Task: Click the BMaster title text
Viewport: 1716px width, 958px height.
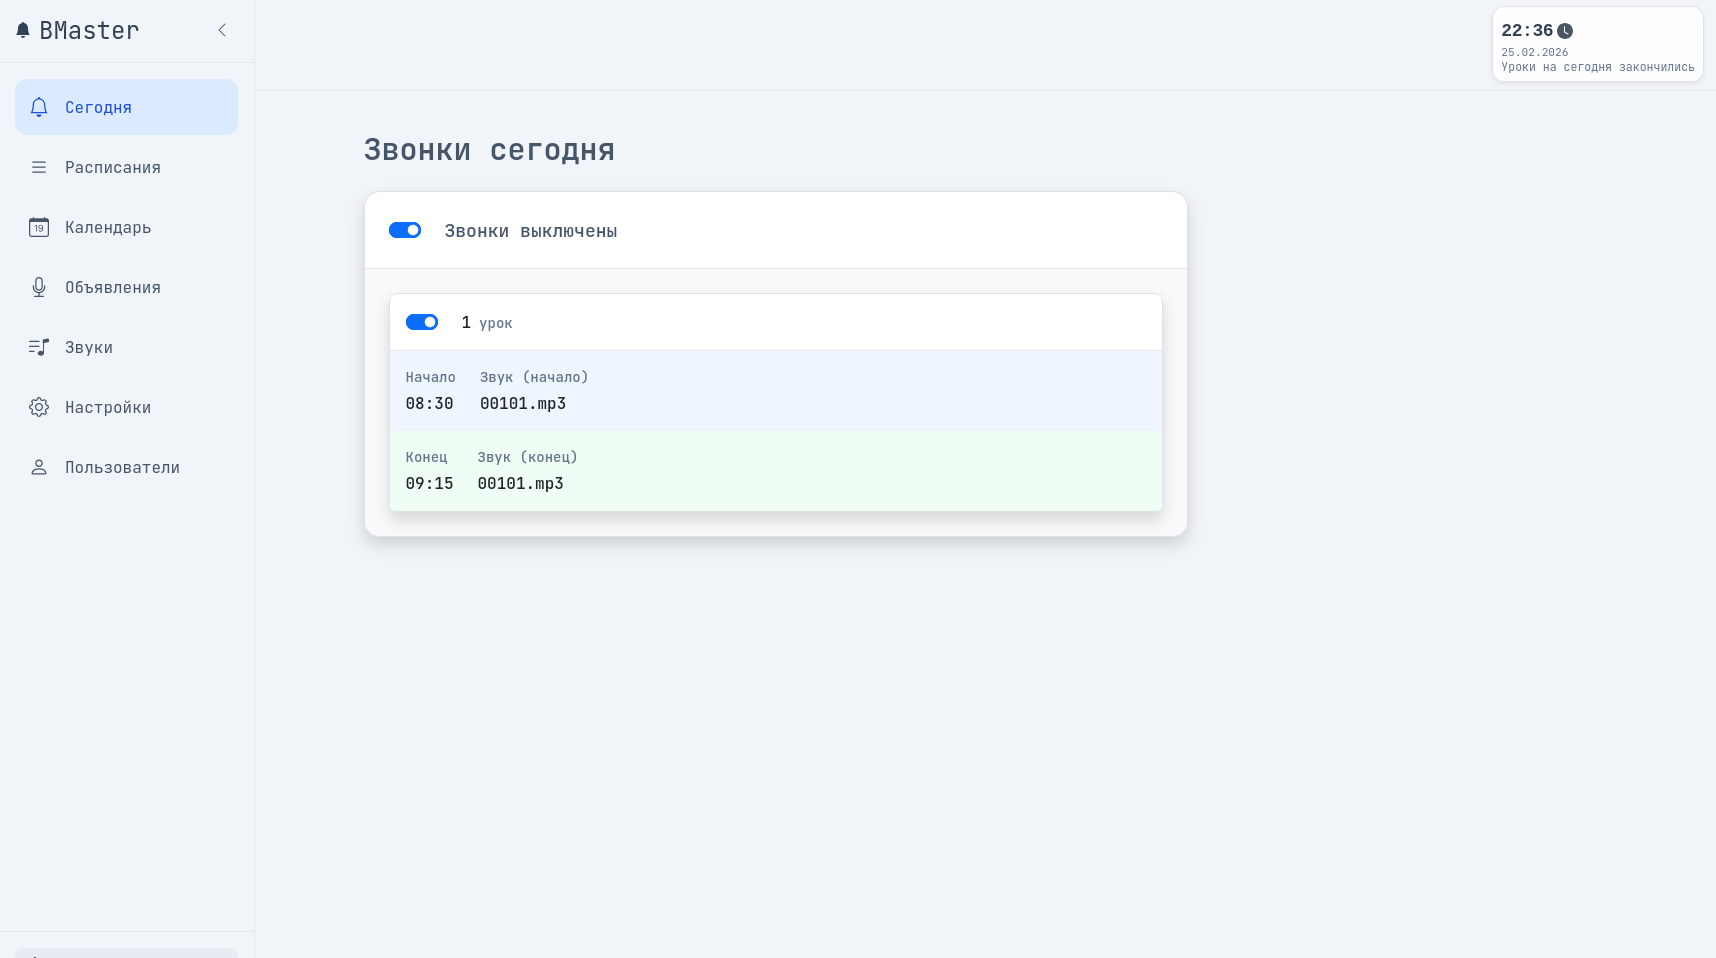Action: click(89, 31)
